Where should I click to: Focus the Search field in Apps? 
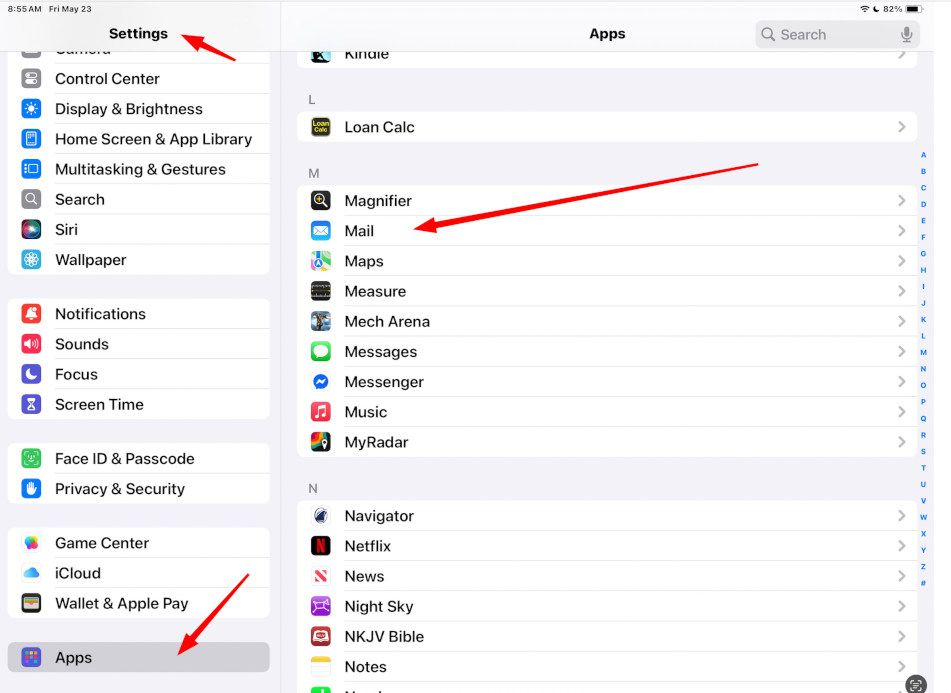click(837, 35)
